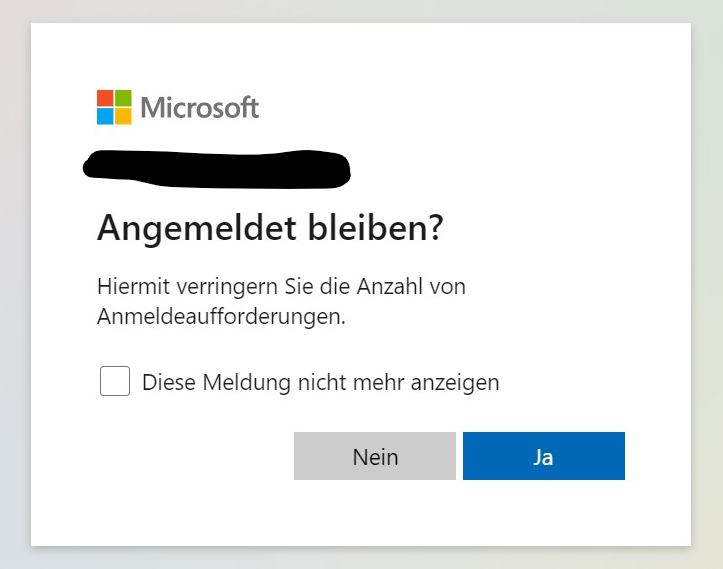
Task: Click the word 'Anmeldeaufforderungen.' in the description
Action: click(x=221, y=317)
